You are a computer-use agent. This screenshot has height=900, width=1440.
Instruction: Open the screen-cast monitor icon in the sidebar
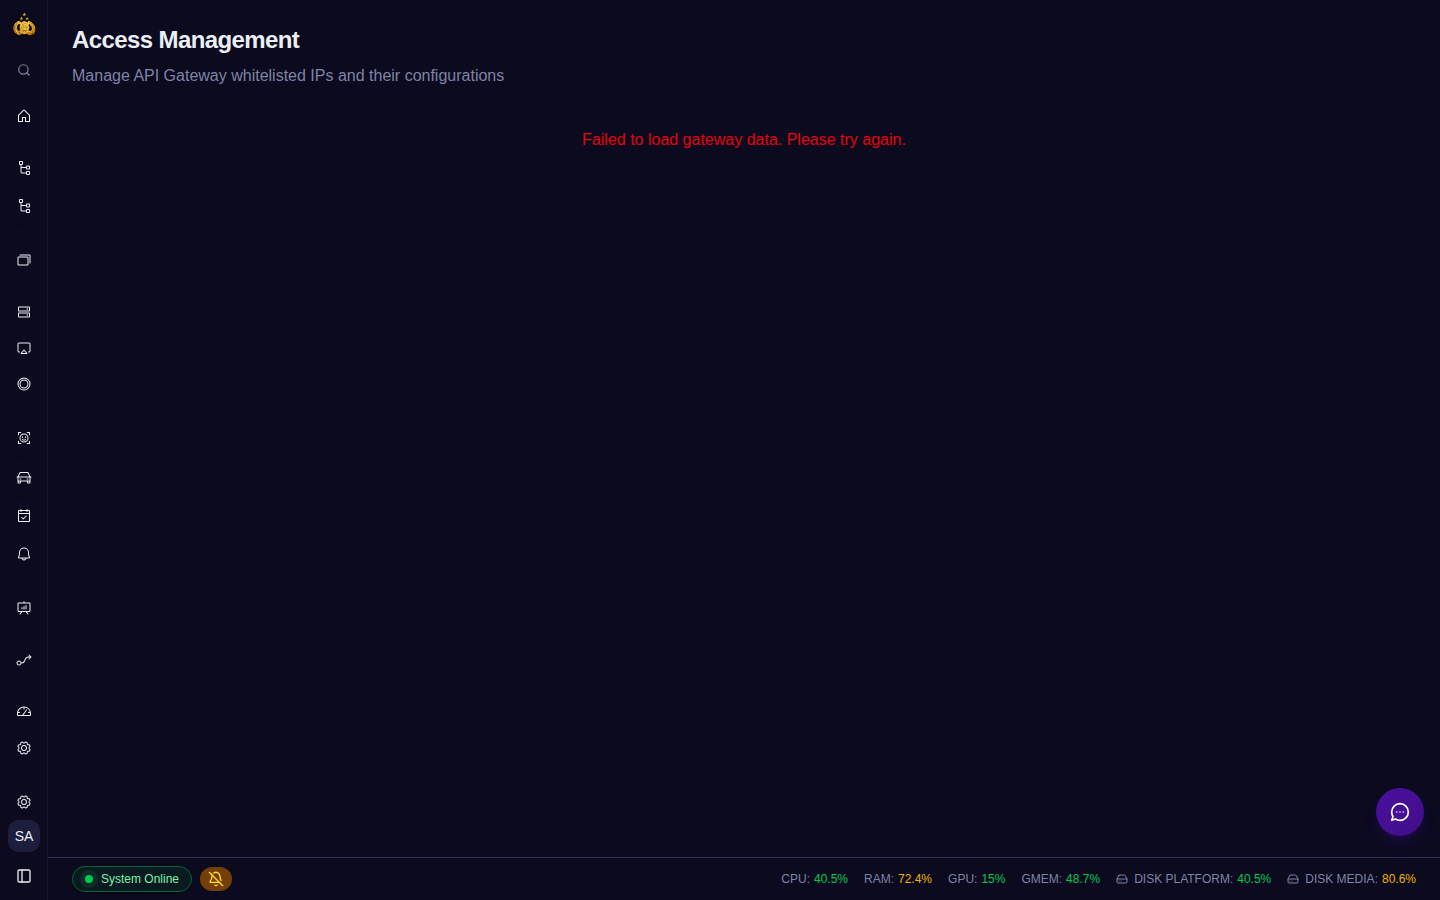point(24,348)
